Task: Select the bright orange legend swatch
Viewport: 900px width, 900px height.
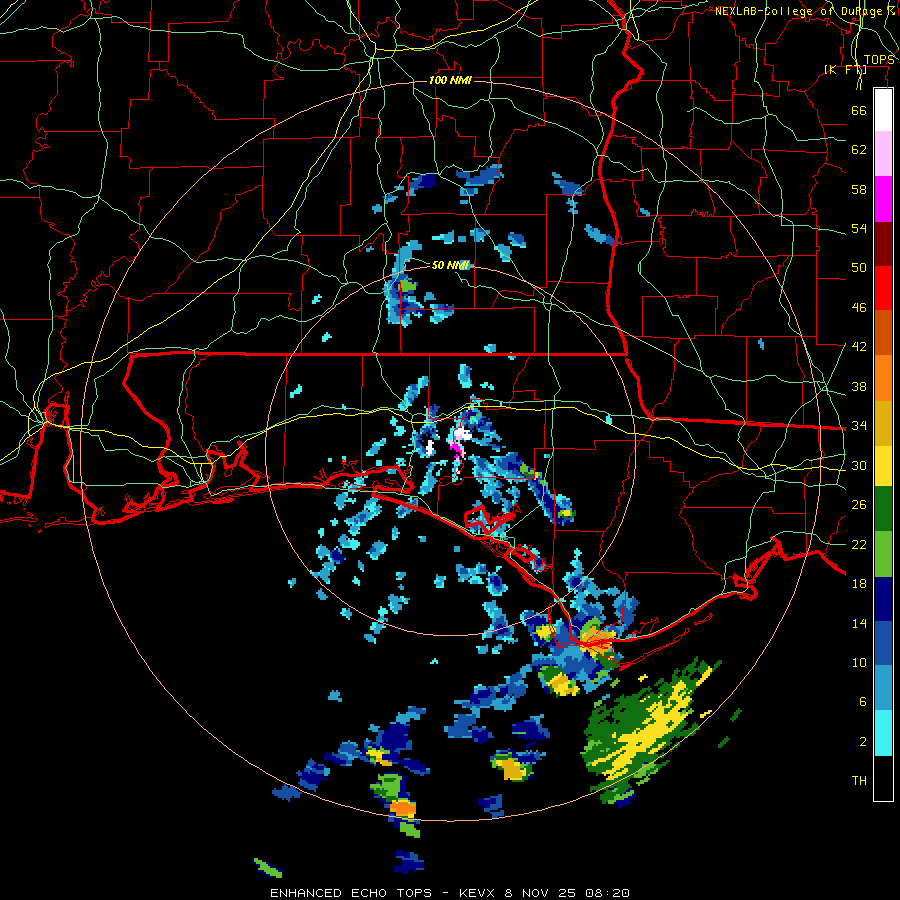Action: coord(883,378)
